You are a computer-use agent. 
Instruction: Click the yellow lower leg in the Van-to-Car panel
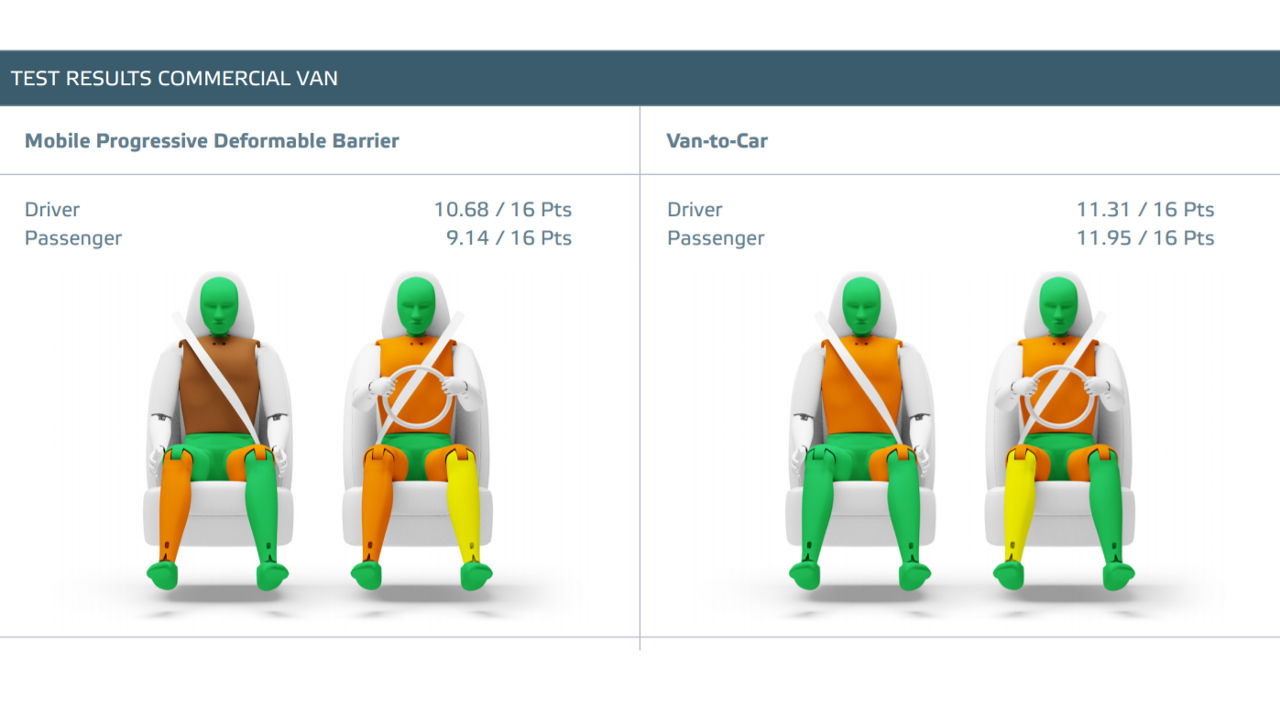(x=1019, y=505)
